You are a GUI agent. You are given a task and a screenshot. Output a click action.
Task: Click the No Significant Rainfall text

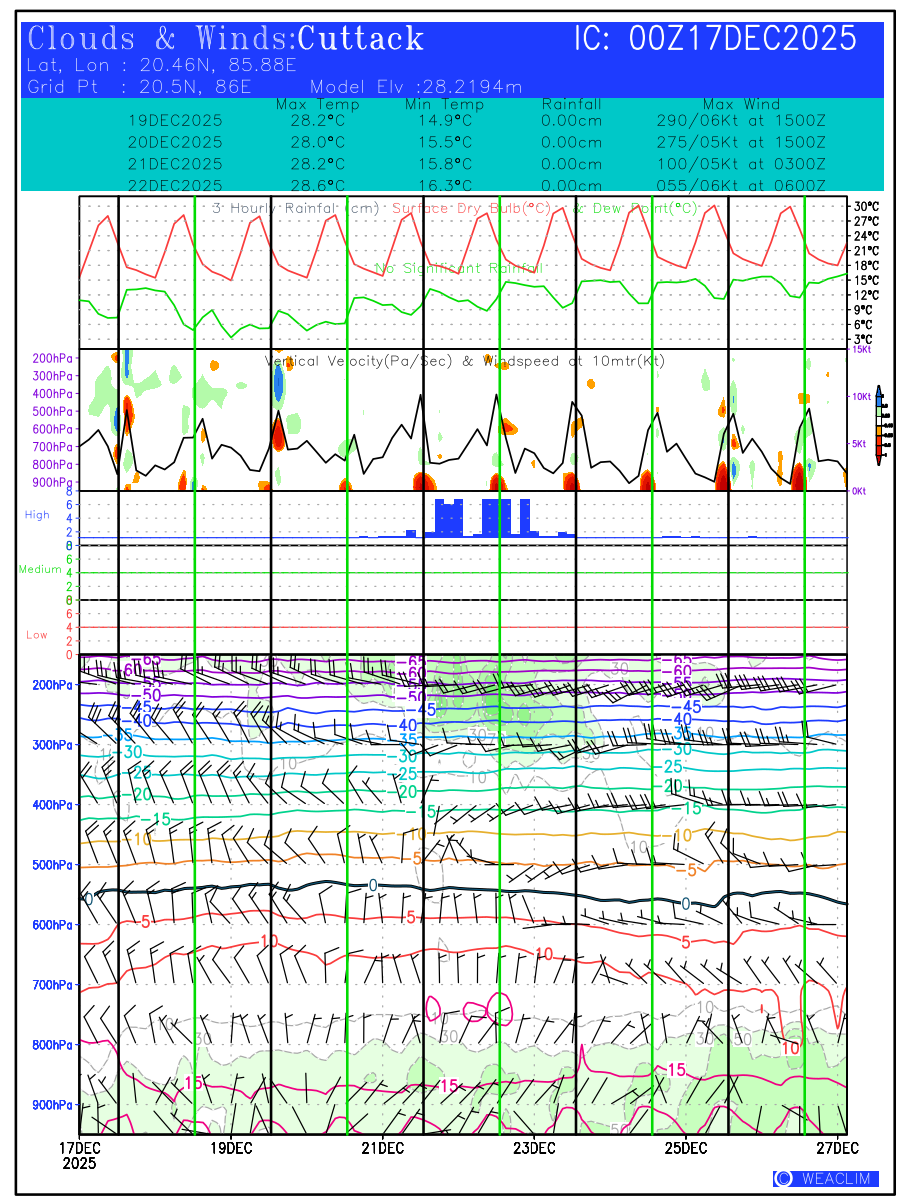pos(459,268)
